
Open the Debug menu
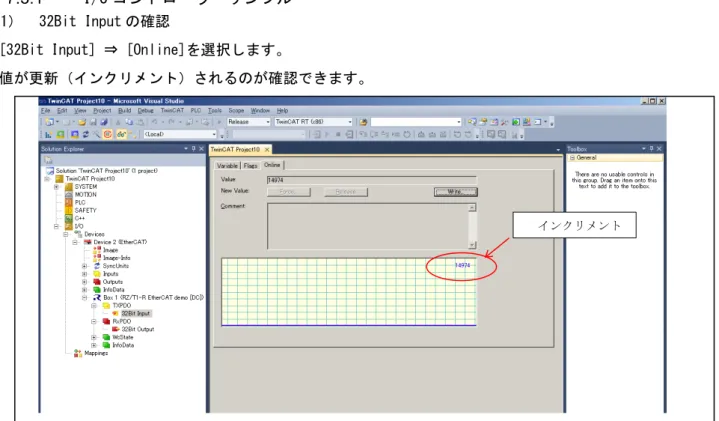click(145, 111)
